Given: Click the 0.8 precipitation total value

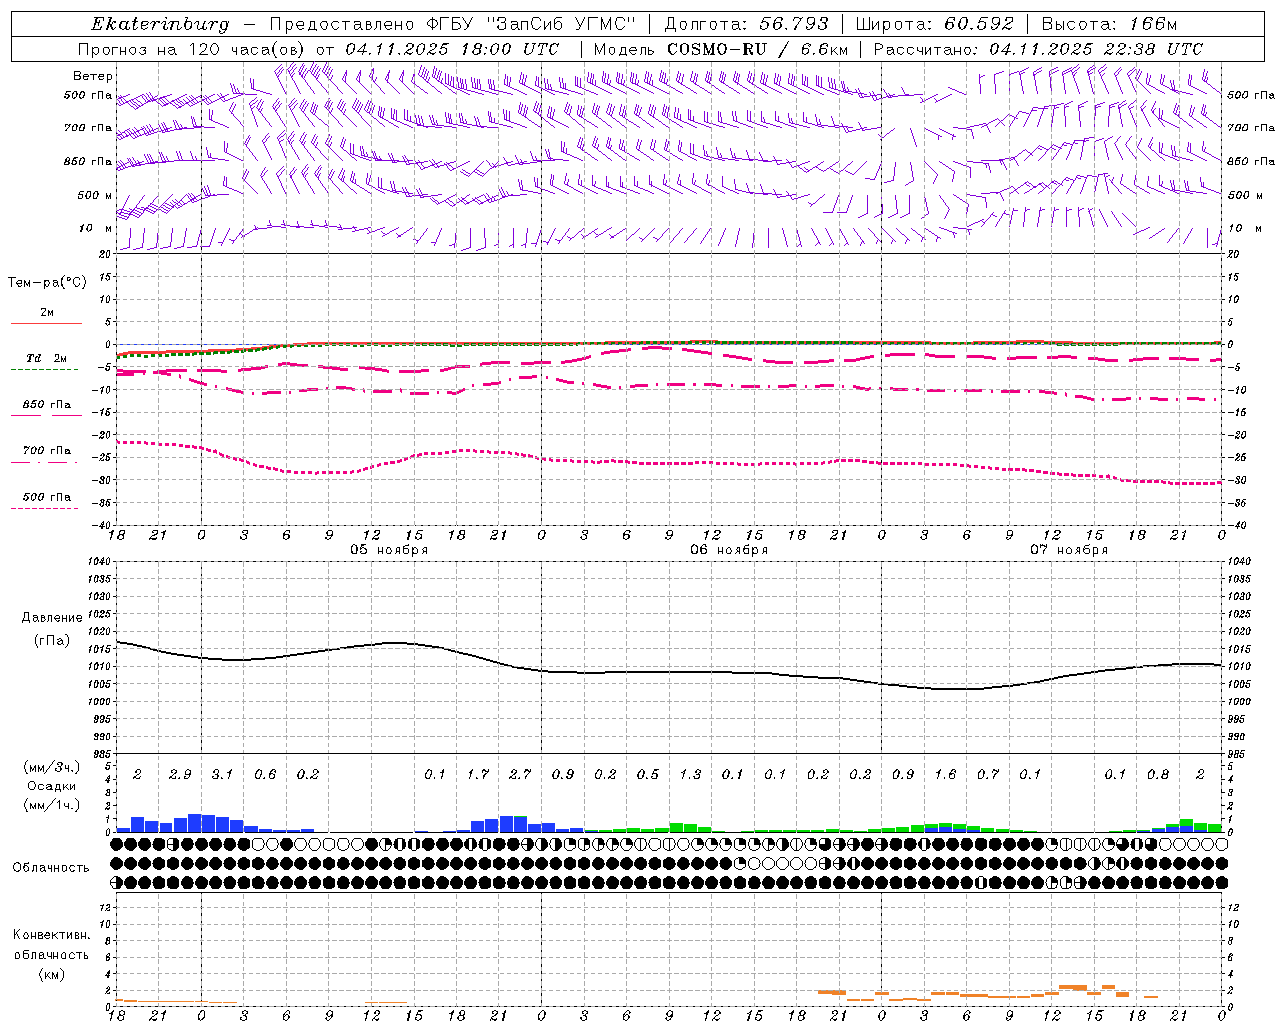Looking at the screenshot, I should [1158, 774].
